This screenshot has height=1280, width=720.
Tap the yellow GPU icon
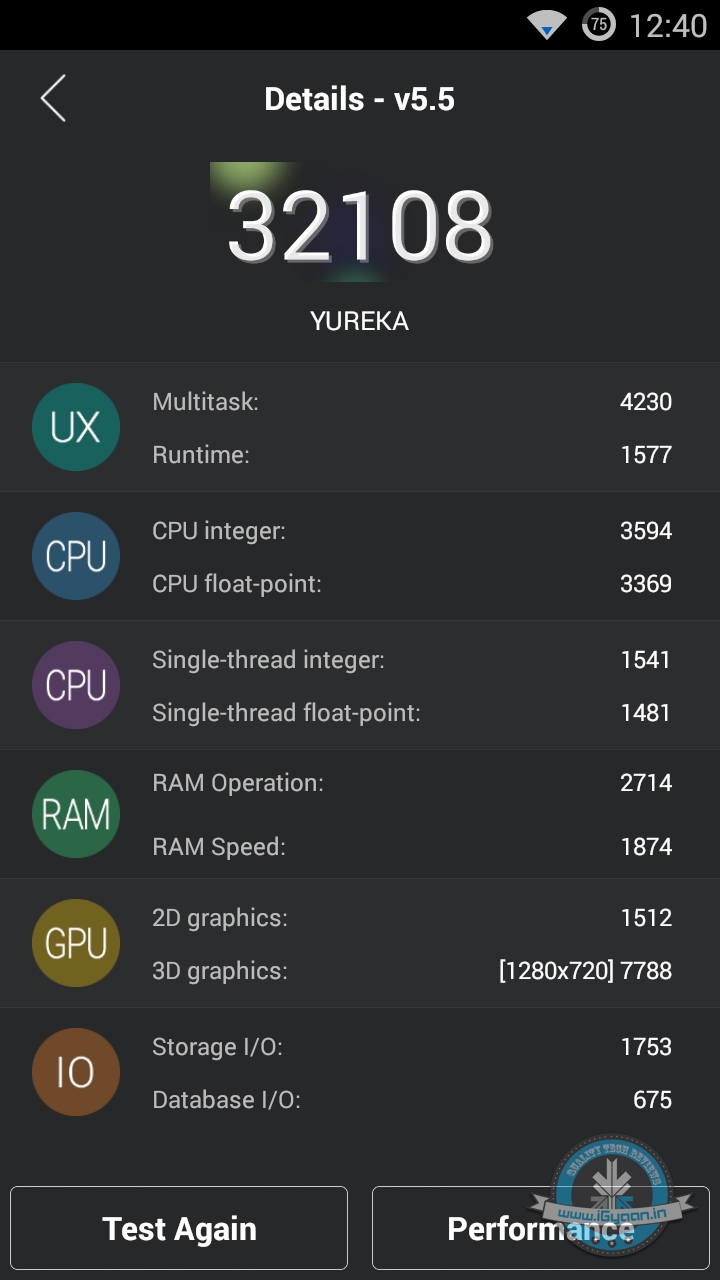click(x=76, y=943)
